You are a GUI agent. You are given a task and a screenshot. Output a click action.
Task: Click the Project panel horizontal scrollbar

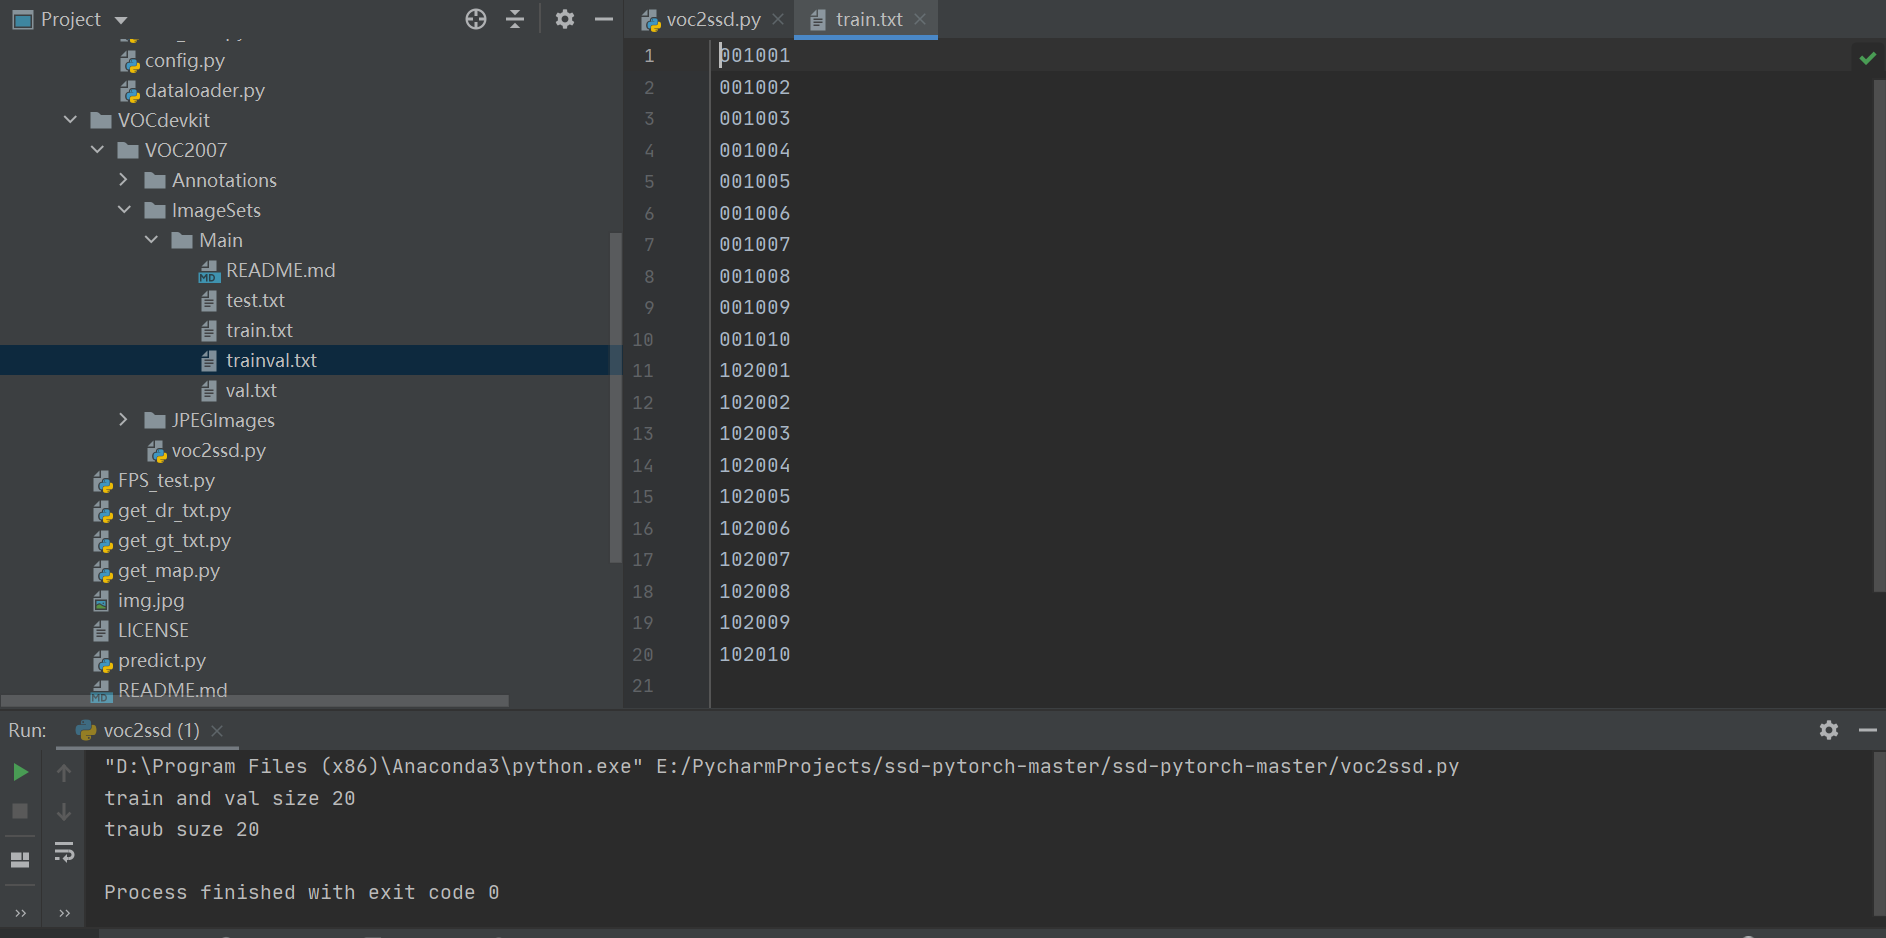(x=255, y=701)
